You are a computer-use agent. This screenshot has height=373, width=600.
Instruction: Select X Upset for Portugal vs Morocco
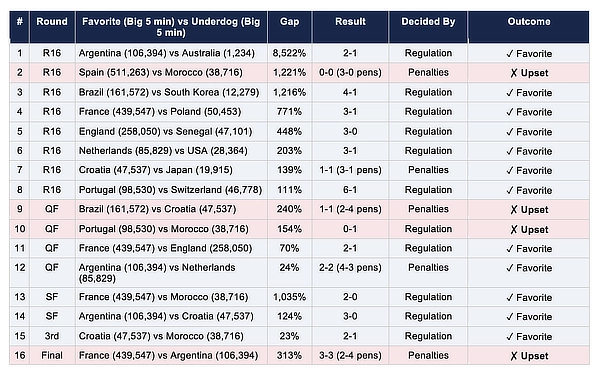[529, 230]
